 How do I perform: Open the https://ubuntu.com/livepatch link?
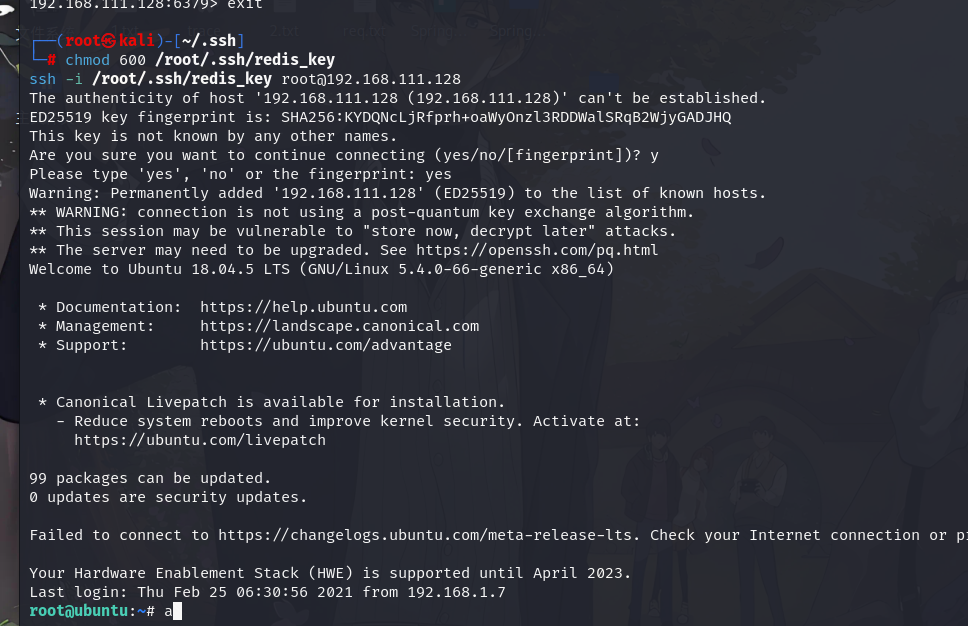200,440
